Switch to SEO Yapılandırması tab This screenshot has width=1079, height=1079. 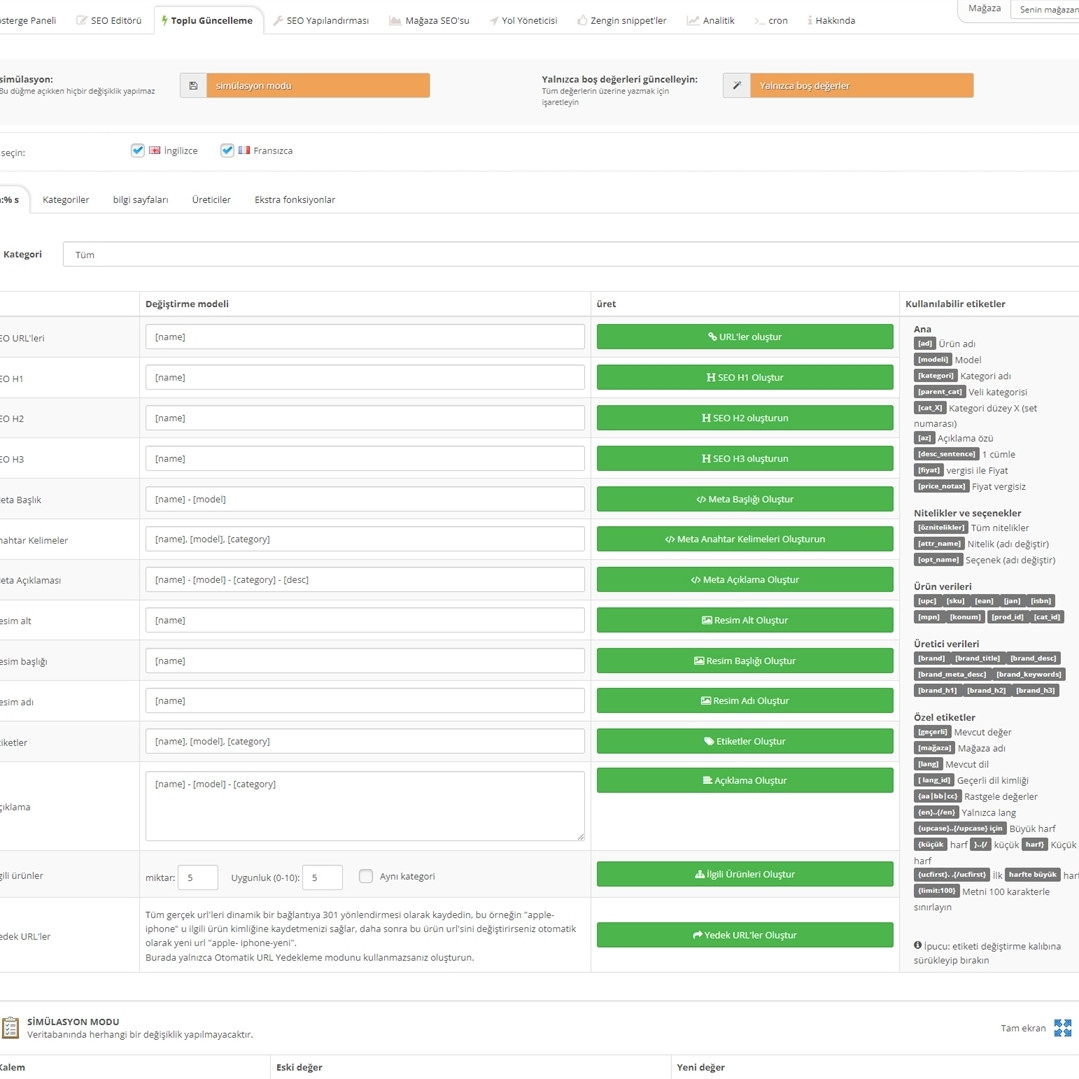(x=321, y=21)
